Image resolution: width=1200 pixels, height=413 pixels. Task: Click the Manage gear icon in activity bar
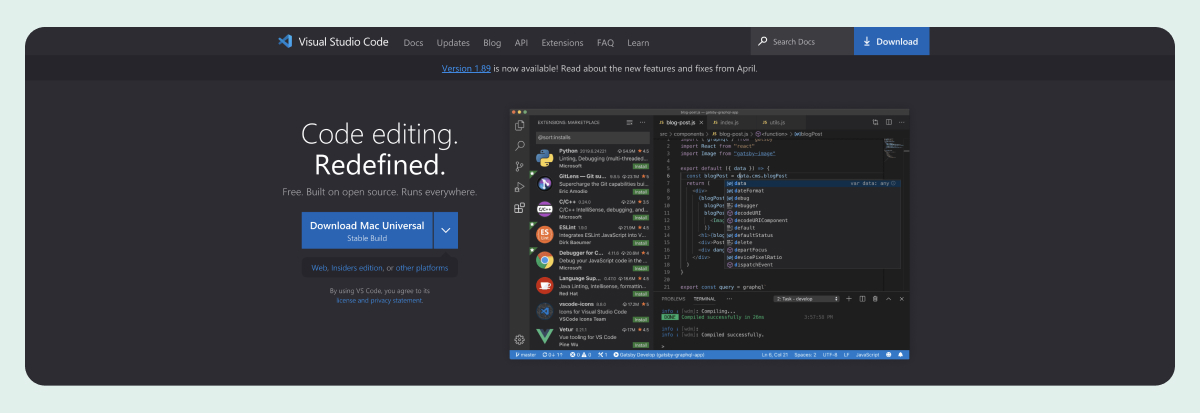pyautogui.click(x=519, y=340)
